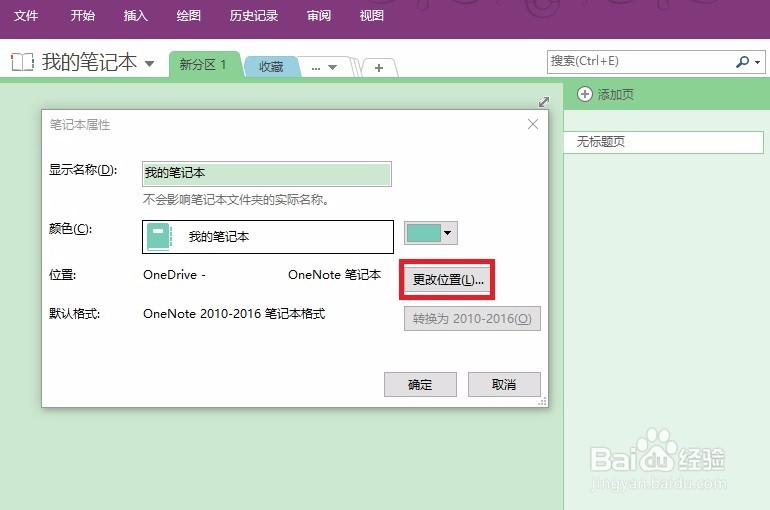The height and width of the screenshot is (510, 770).
Task: Open the search scope dropdown arrow
Action: [x=757, y=62]
